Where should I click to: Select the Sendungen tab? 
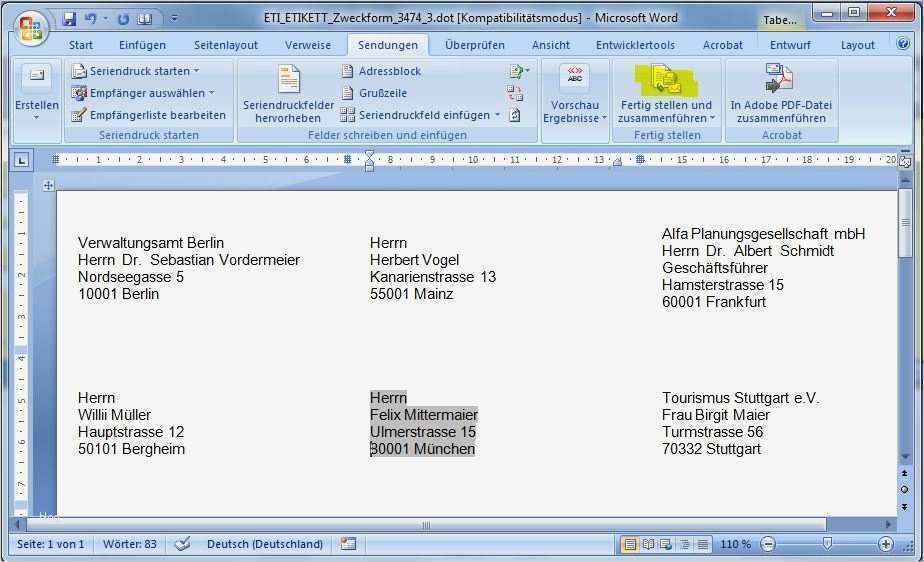coord(387,45)
